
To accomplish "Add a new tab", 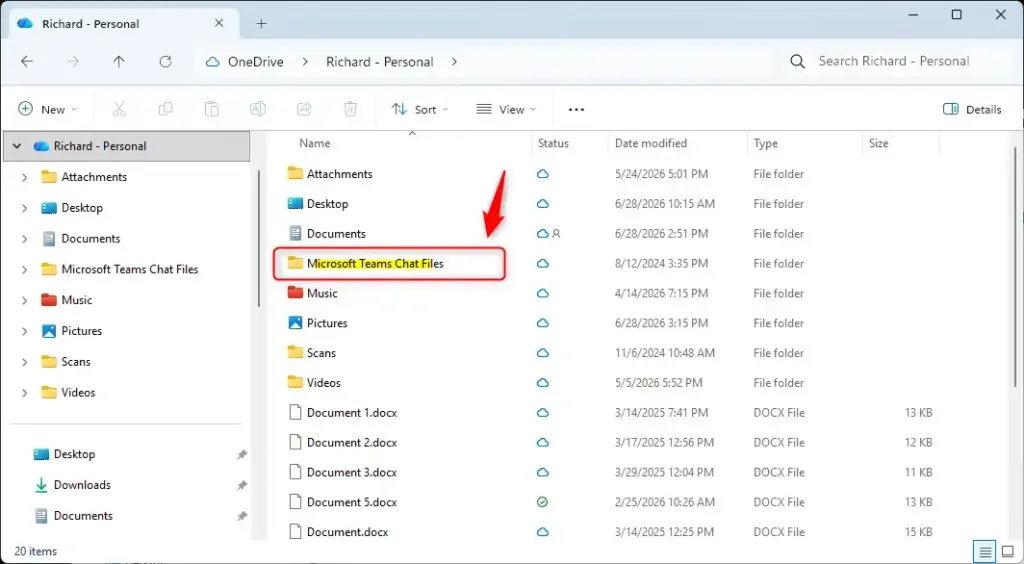I will 261,24.
